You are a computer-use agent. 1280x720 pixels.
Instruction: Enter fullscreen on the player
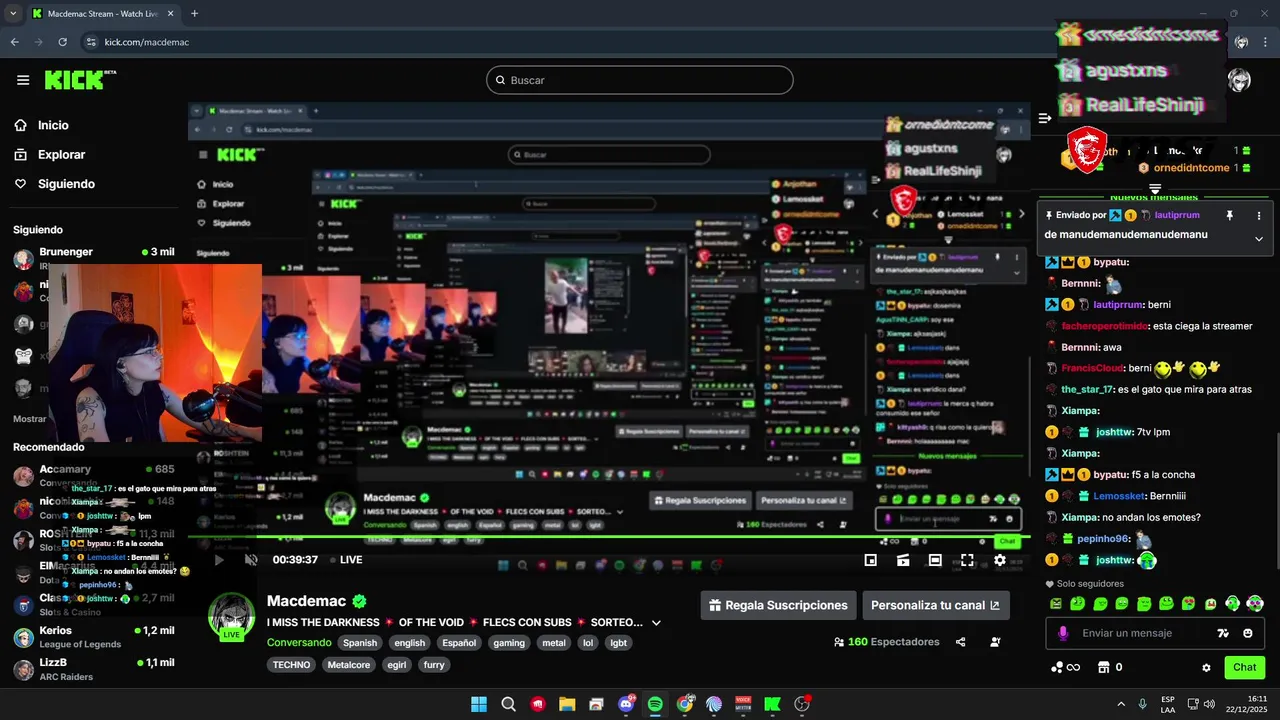(967, 560)
